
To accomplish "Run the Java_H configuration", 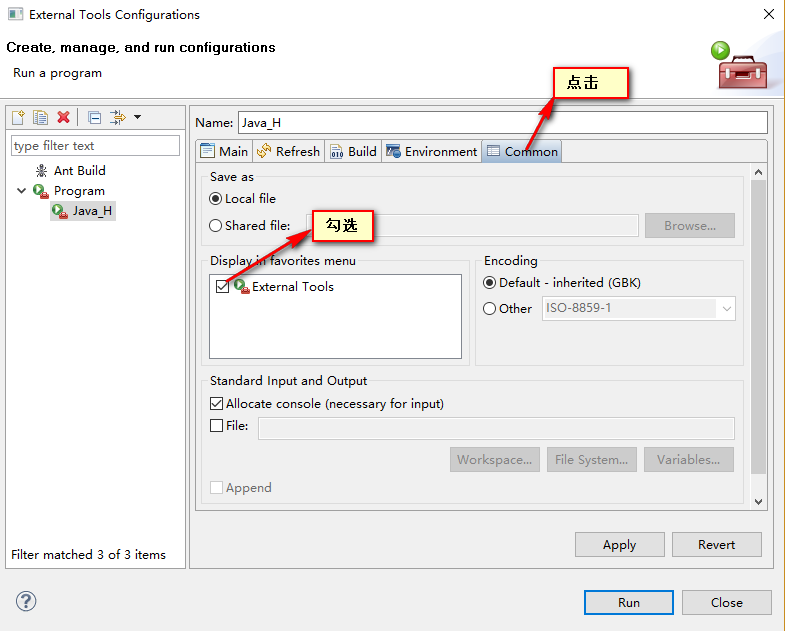I will coord(628,602).
